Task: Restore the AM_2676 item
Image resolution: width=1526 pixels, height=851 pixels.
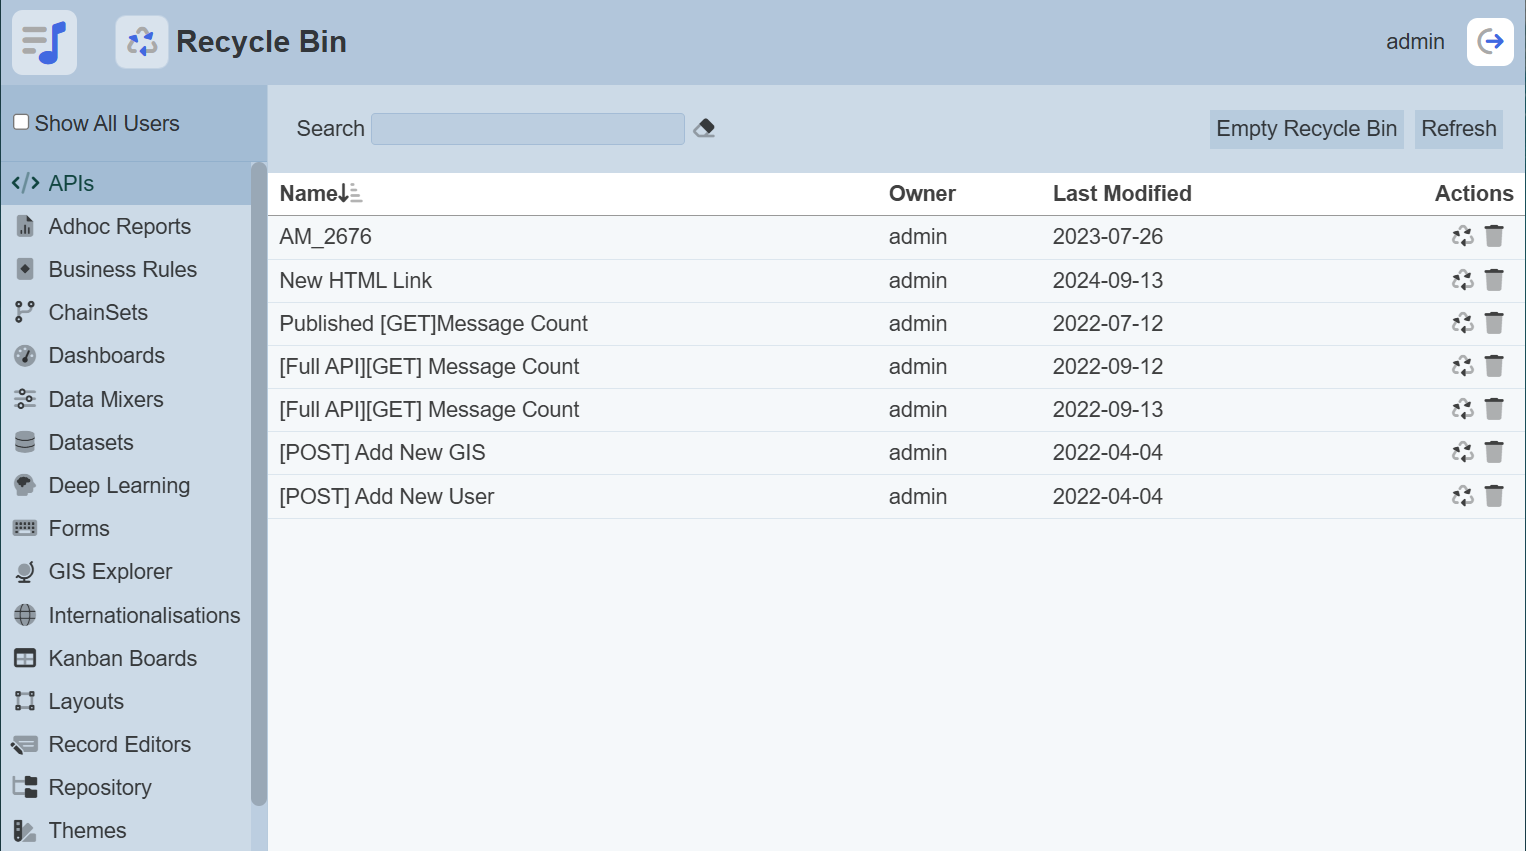Action: pos(1462,236)
